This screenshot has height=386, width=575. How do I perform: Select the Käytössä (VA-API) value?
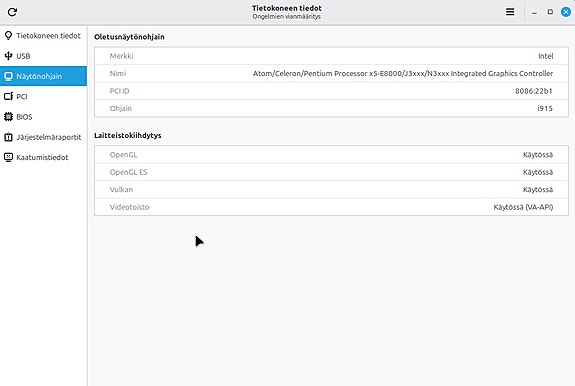point(523,207)
